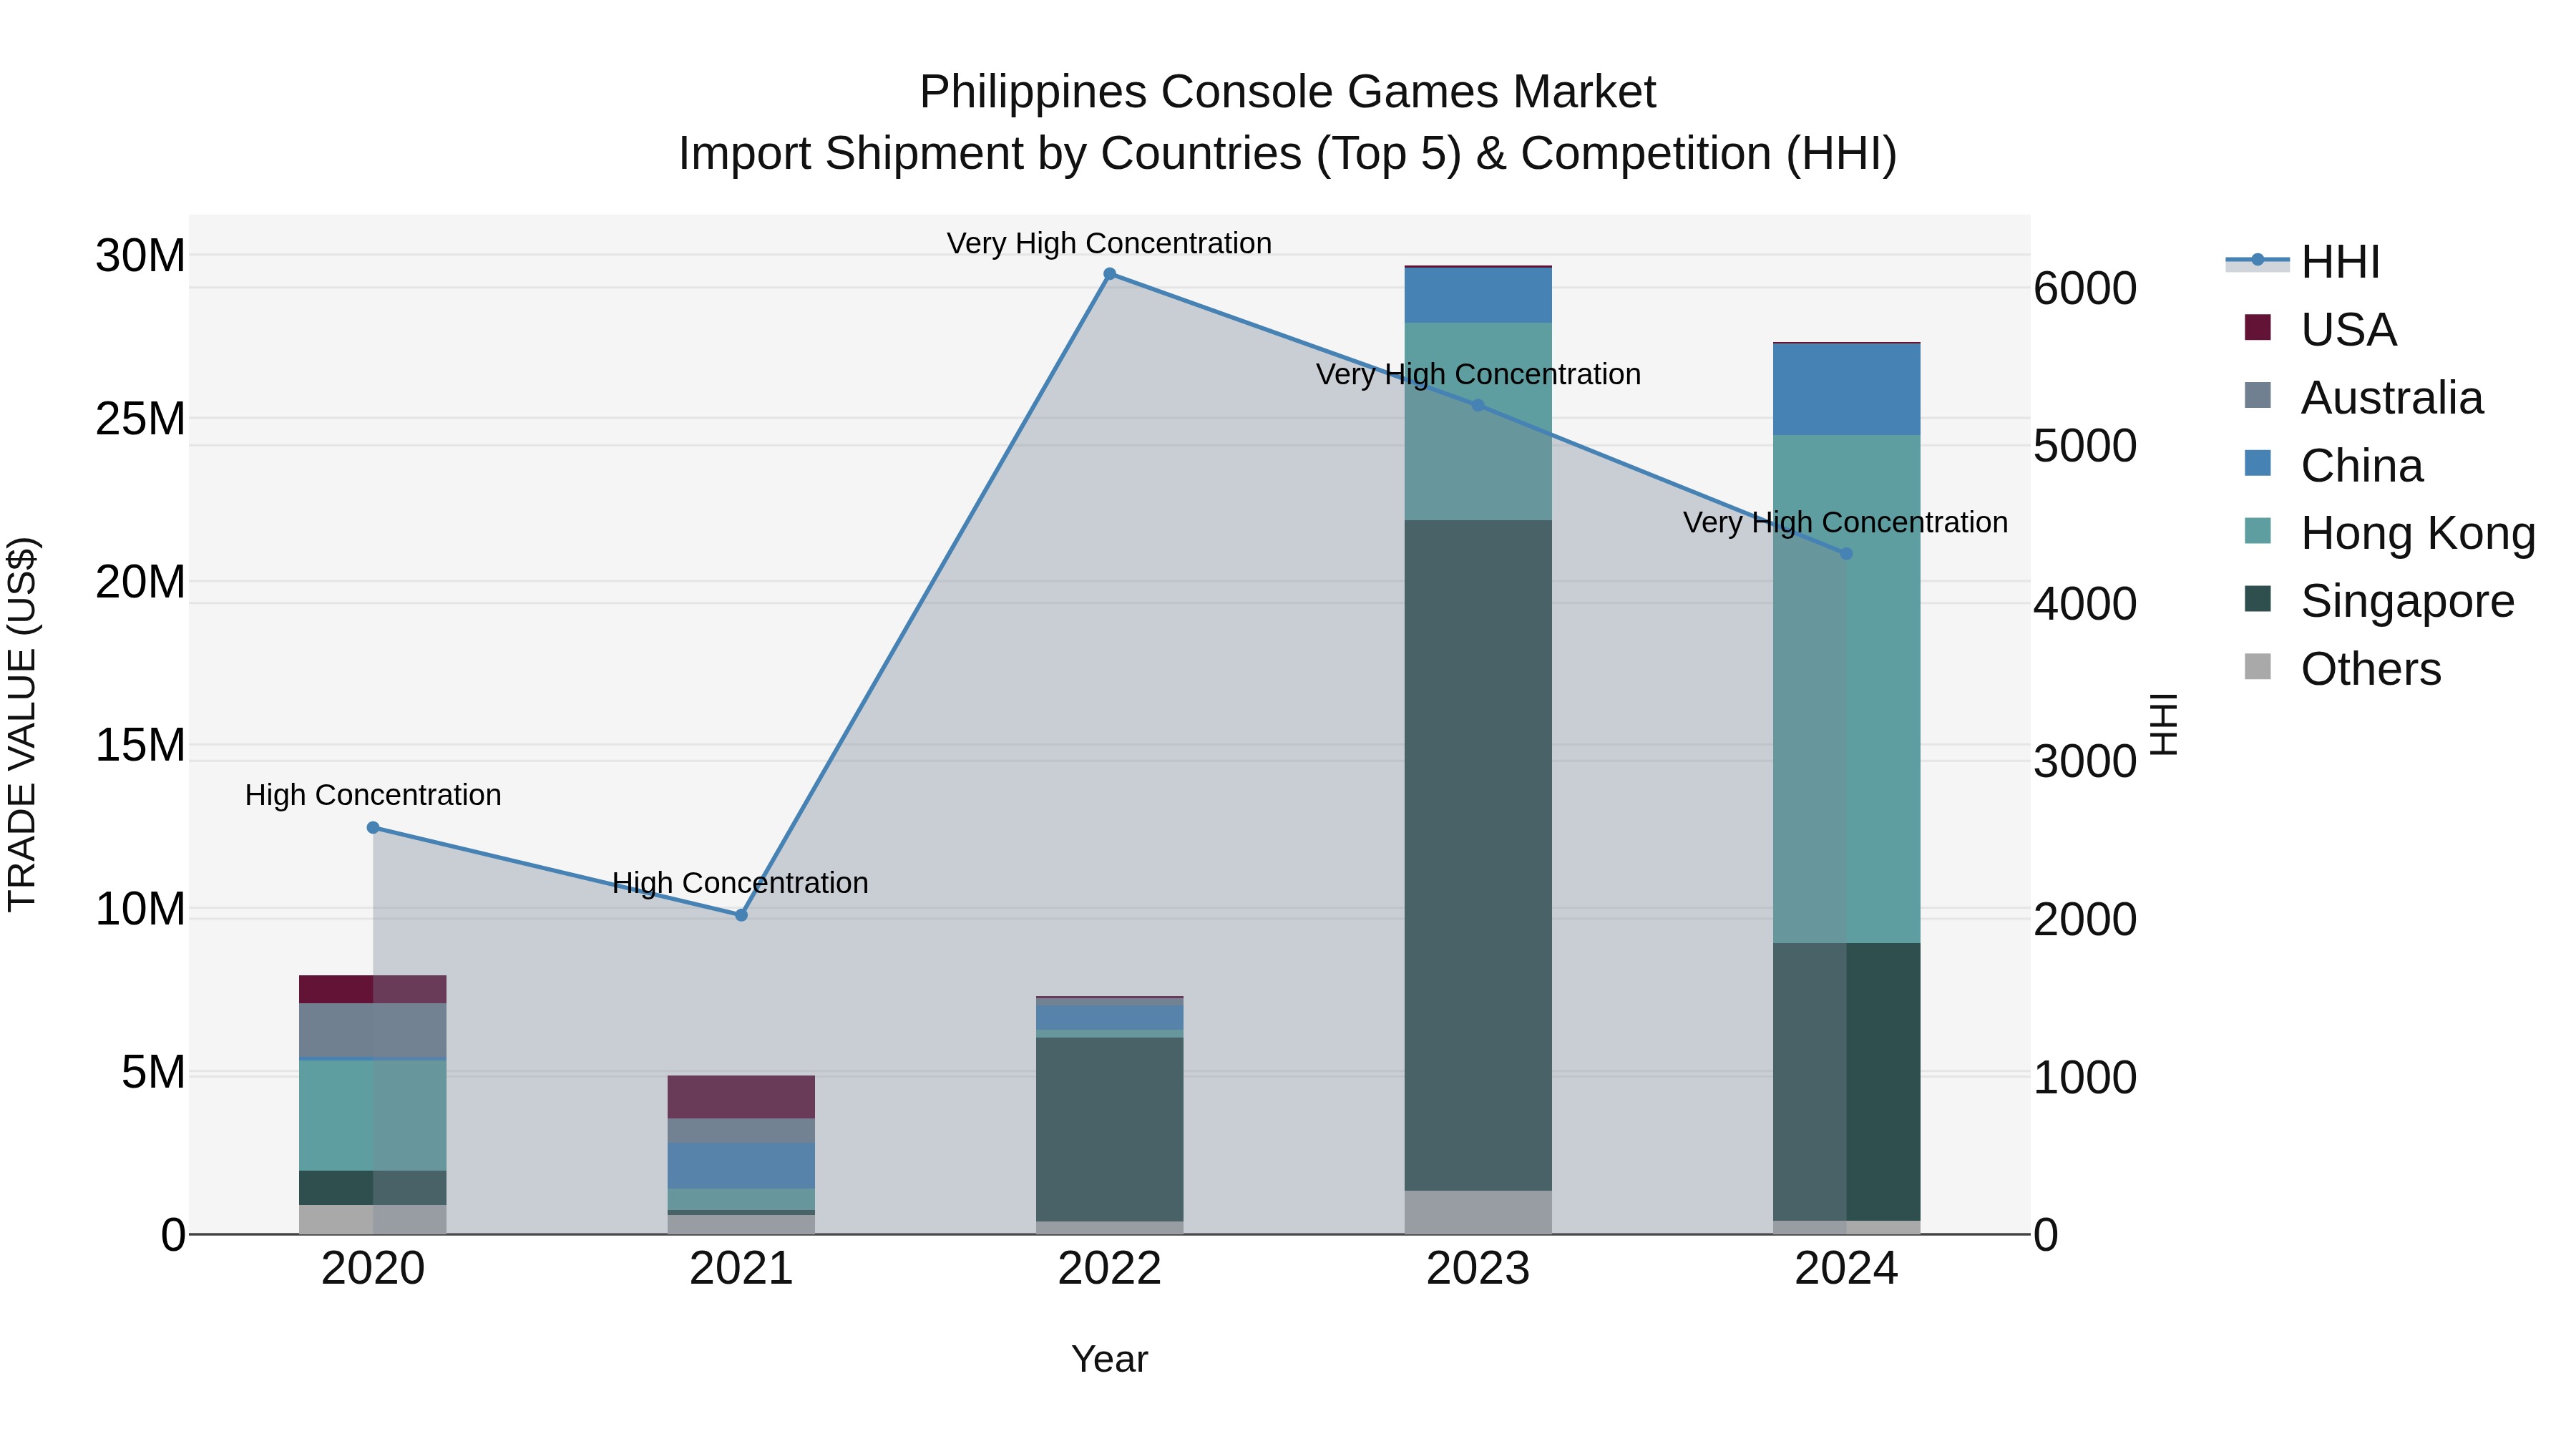Click the 2024 Hong Kong bar segment

(x=1846, y=689)
